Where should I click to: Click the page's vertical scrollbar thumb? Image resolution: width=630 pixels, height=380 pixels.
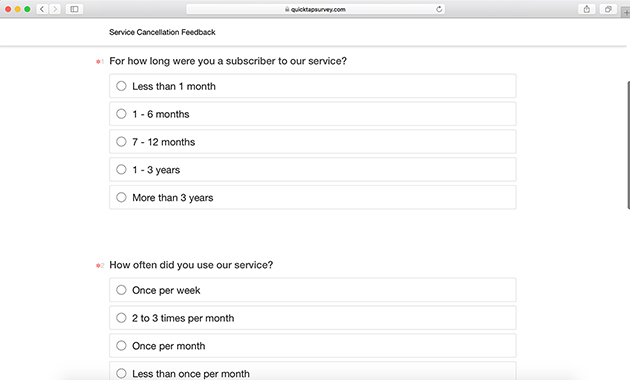click(628, 145)
